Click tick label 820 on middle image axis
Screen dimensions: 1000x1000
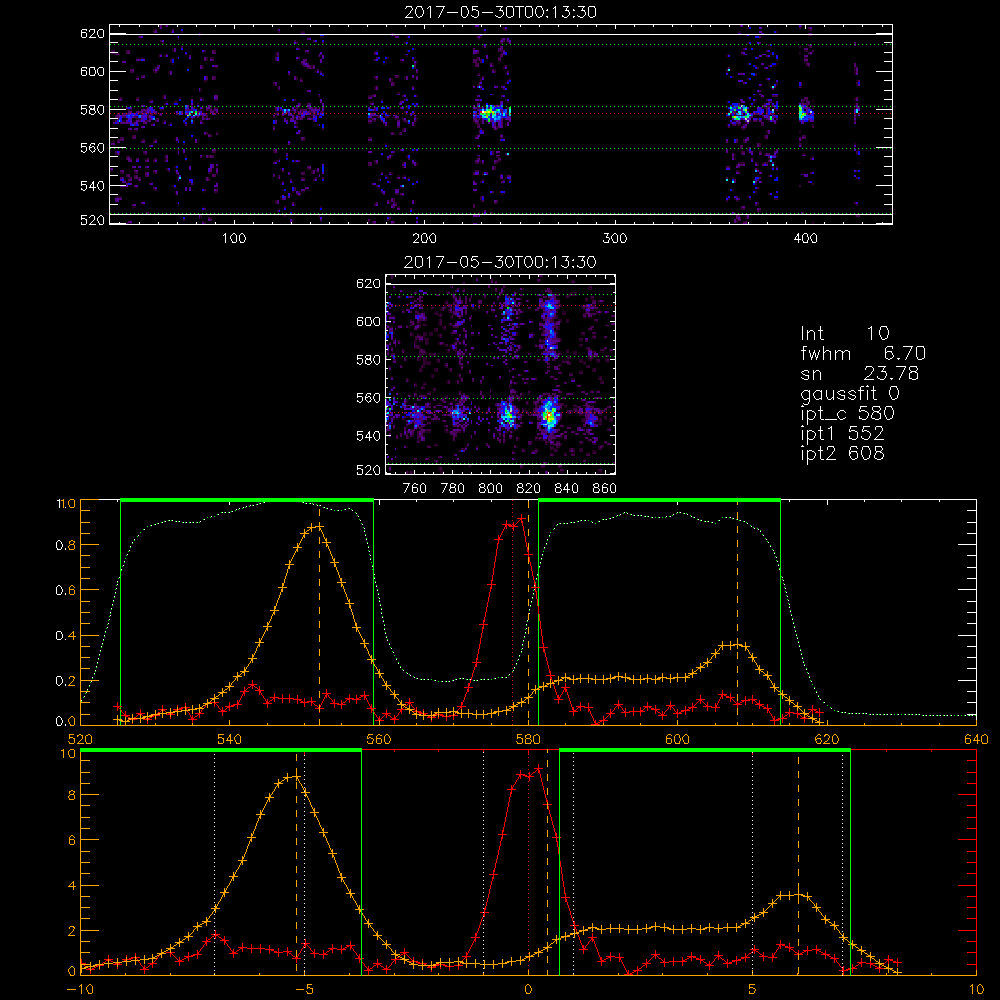click(529, 489)
